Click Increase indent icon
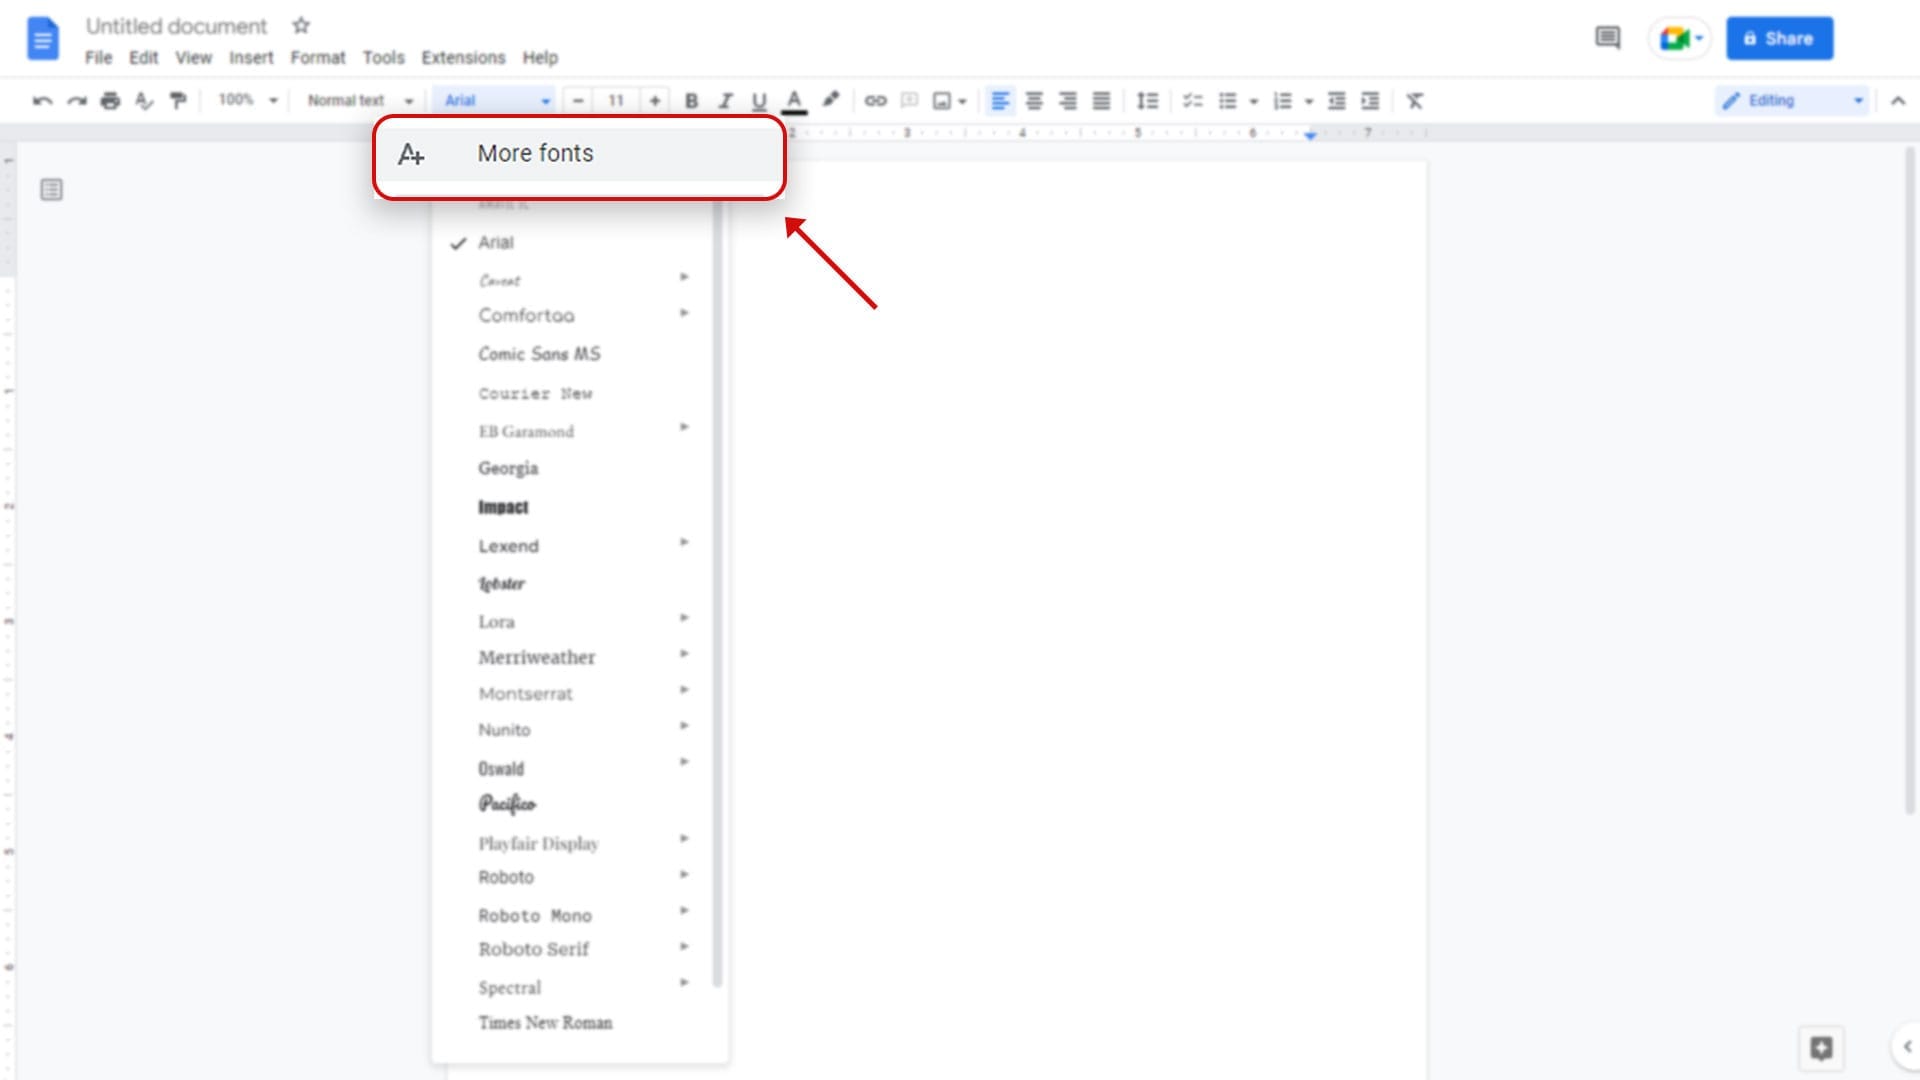The height and width of the screenshot is (1080, 1920). [1370, 100]
